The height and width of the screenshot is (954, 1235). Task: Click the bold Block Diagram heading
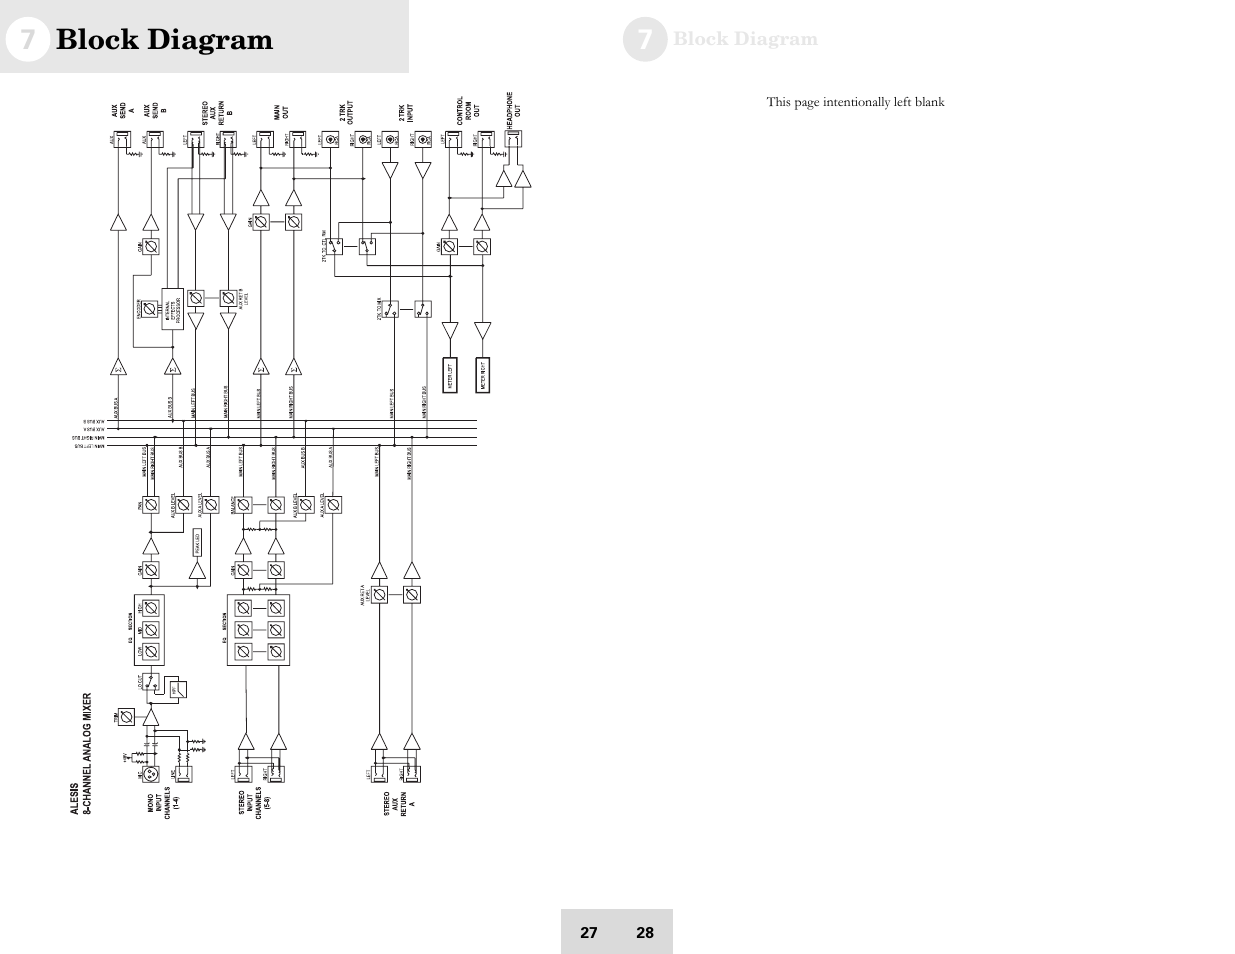point(165,40)
